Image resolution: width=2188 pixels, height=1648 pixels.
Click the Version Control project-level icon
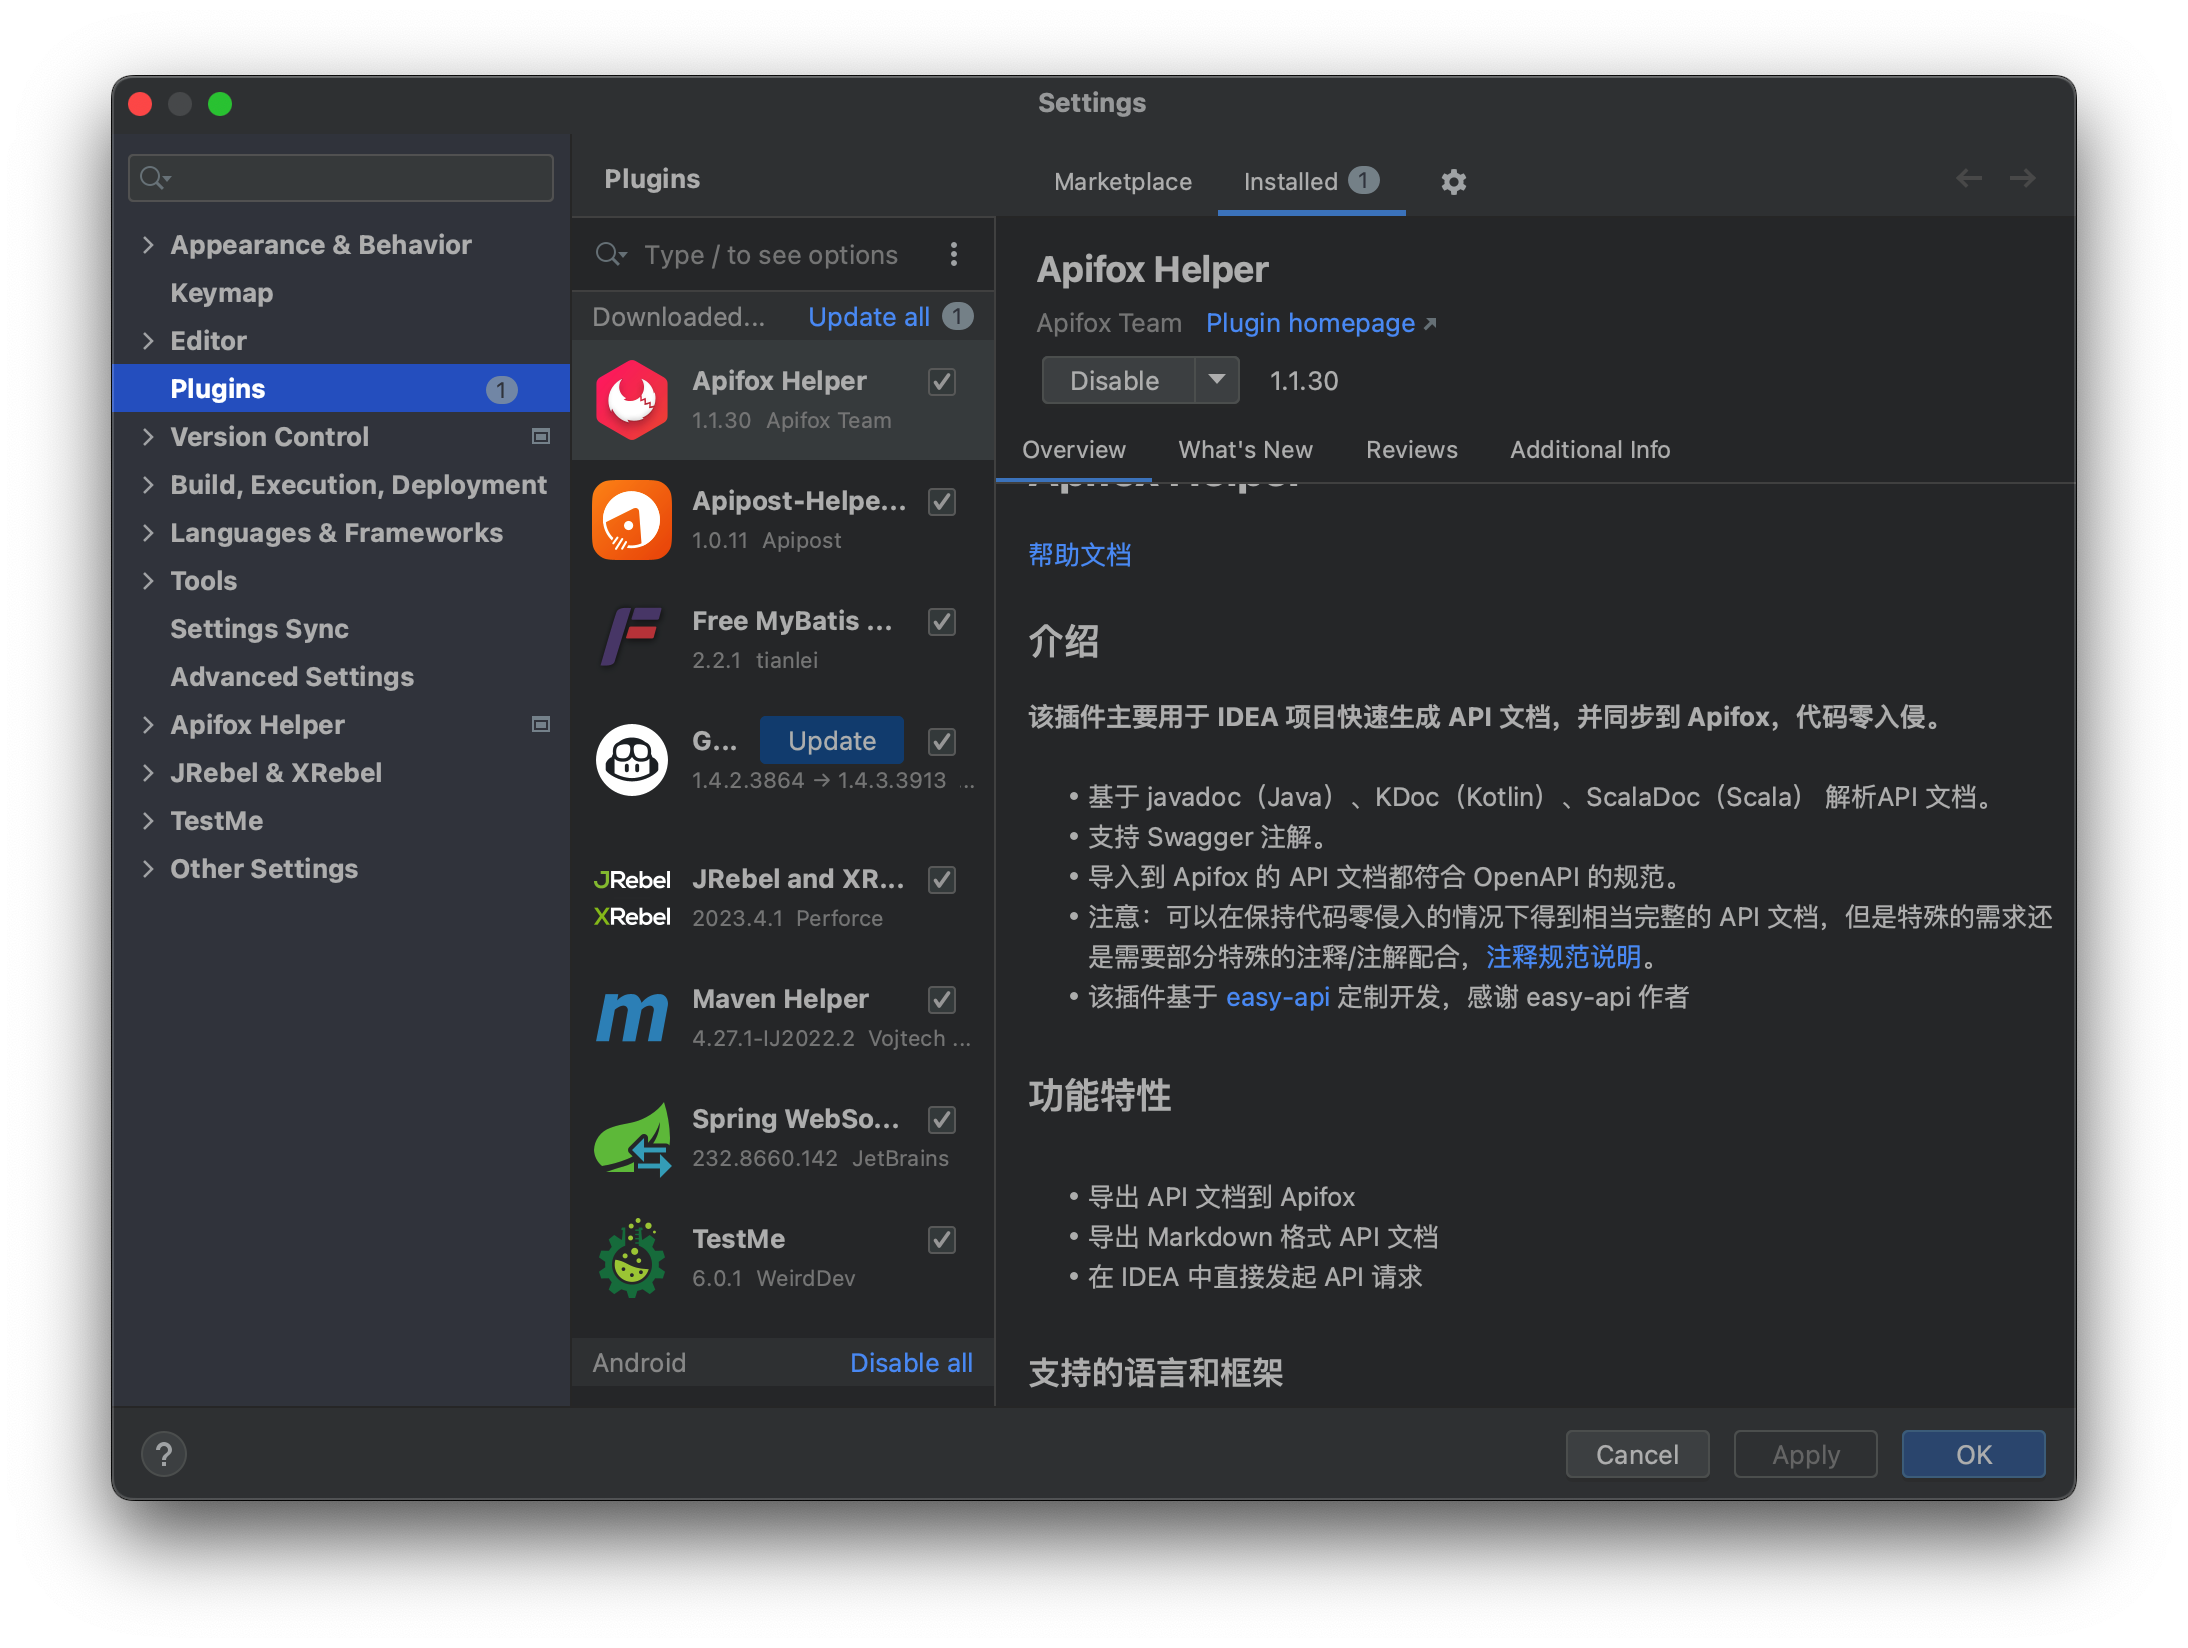click(x=541, y=436)
